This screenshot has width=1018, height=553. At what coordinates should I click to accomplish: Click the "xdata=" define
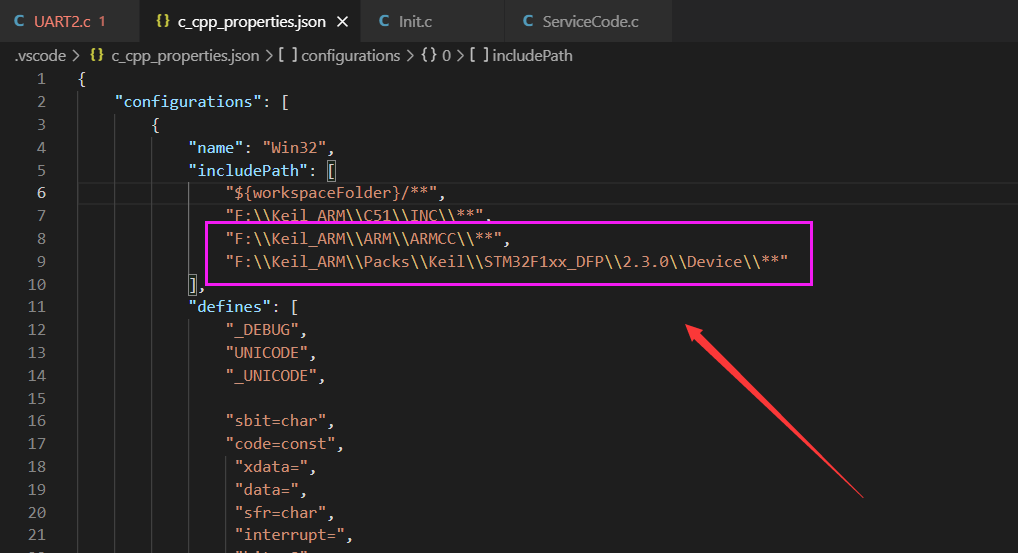tap(271, 467)
